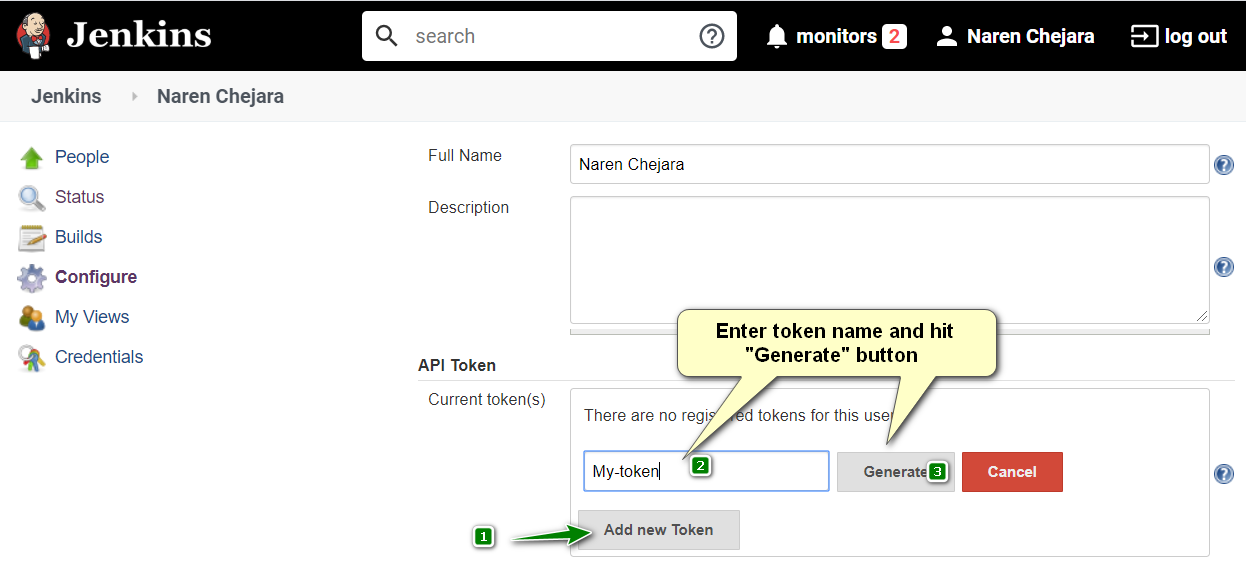Click the Jenkins butler logo icon

(x=34, y=35)
